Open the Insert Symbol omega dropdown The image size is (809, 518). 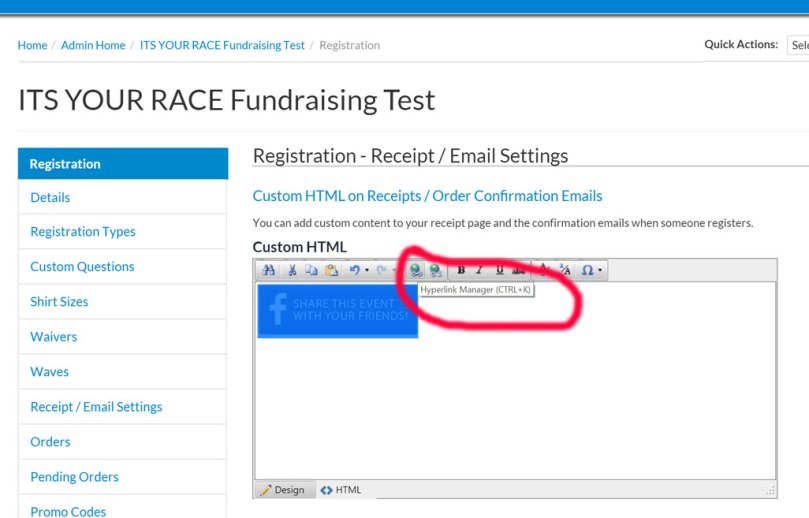tap(591, 270)
